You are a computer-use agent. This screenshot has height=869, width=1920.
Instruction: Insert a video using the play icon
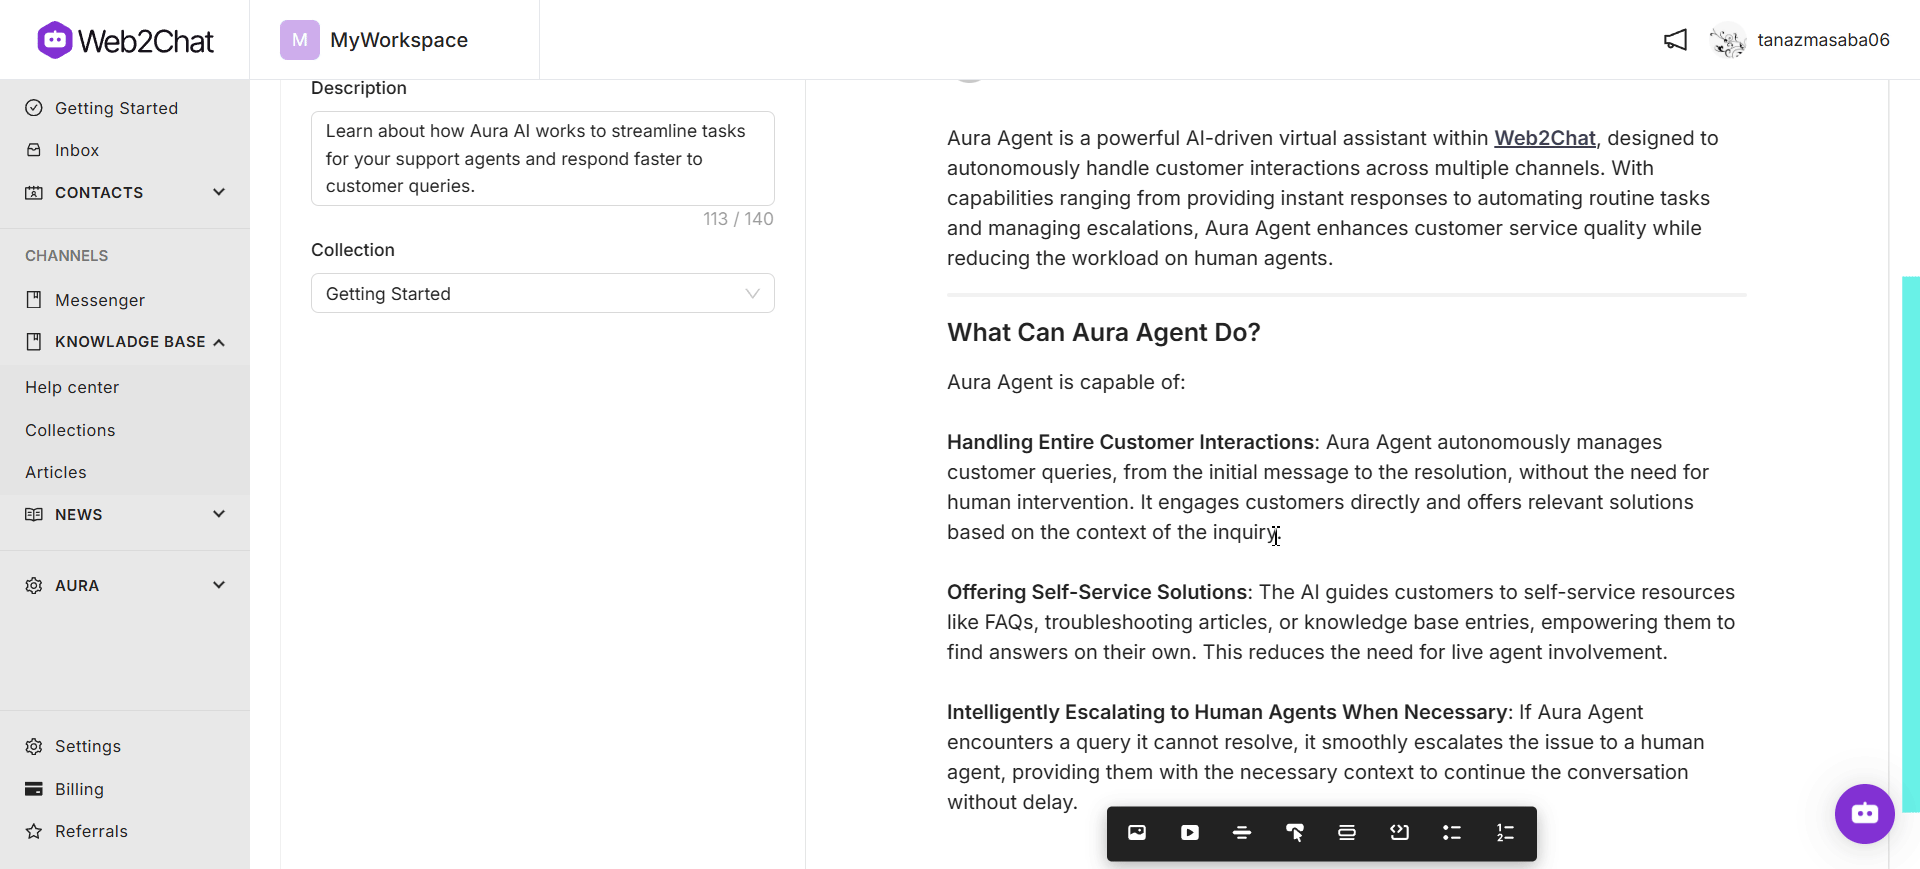click(x=1190, y=833)
